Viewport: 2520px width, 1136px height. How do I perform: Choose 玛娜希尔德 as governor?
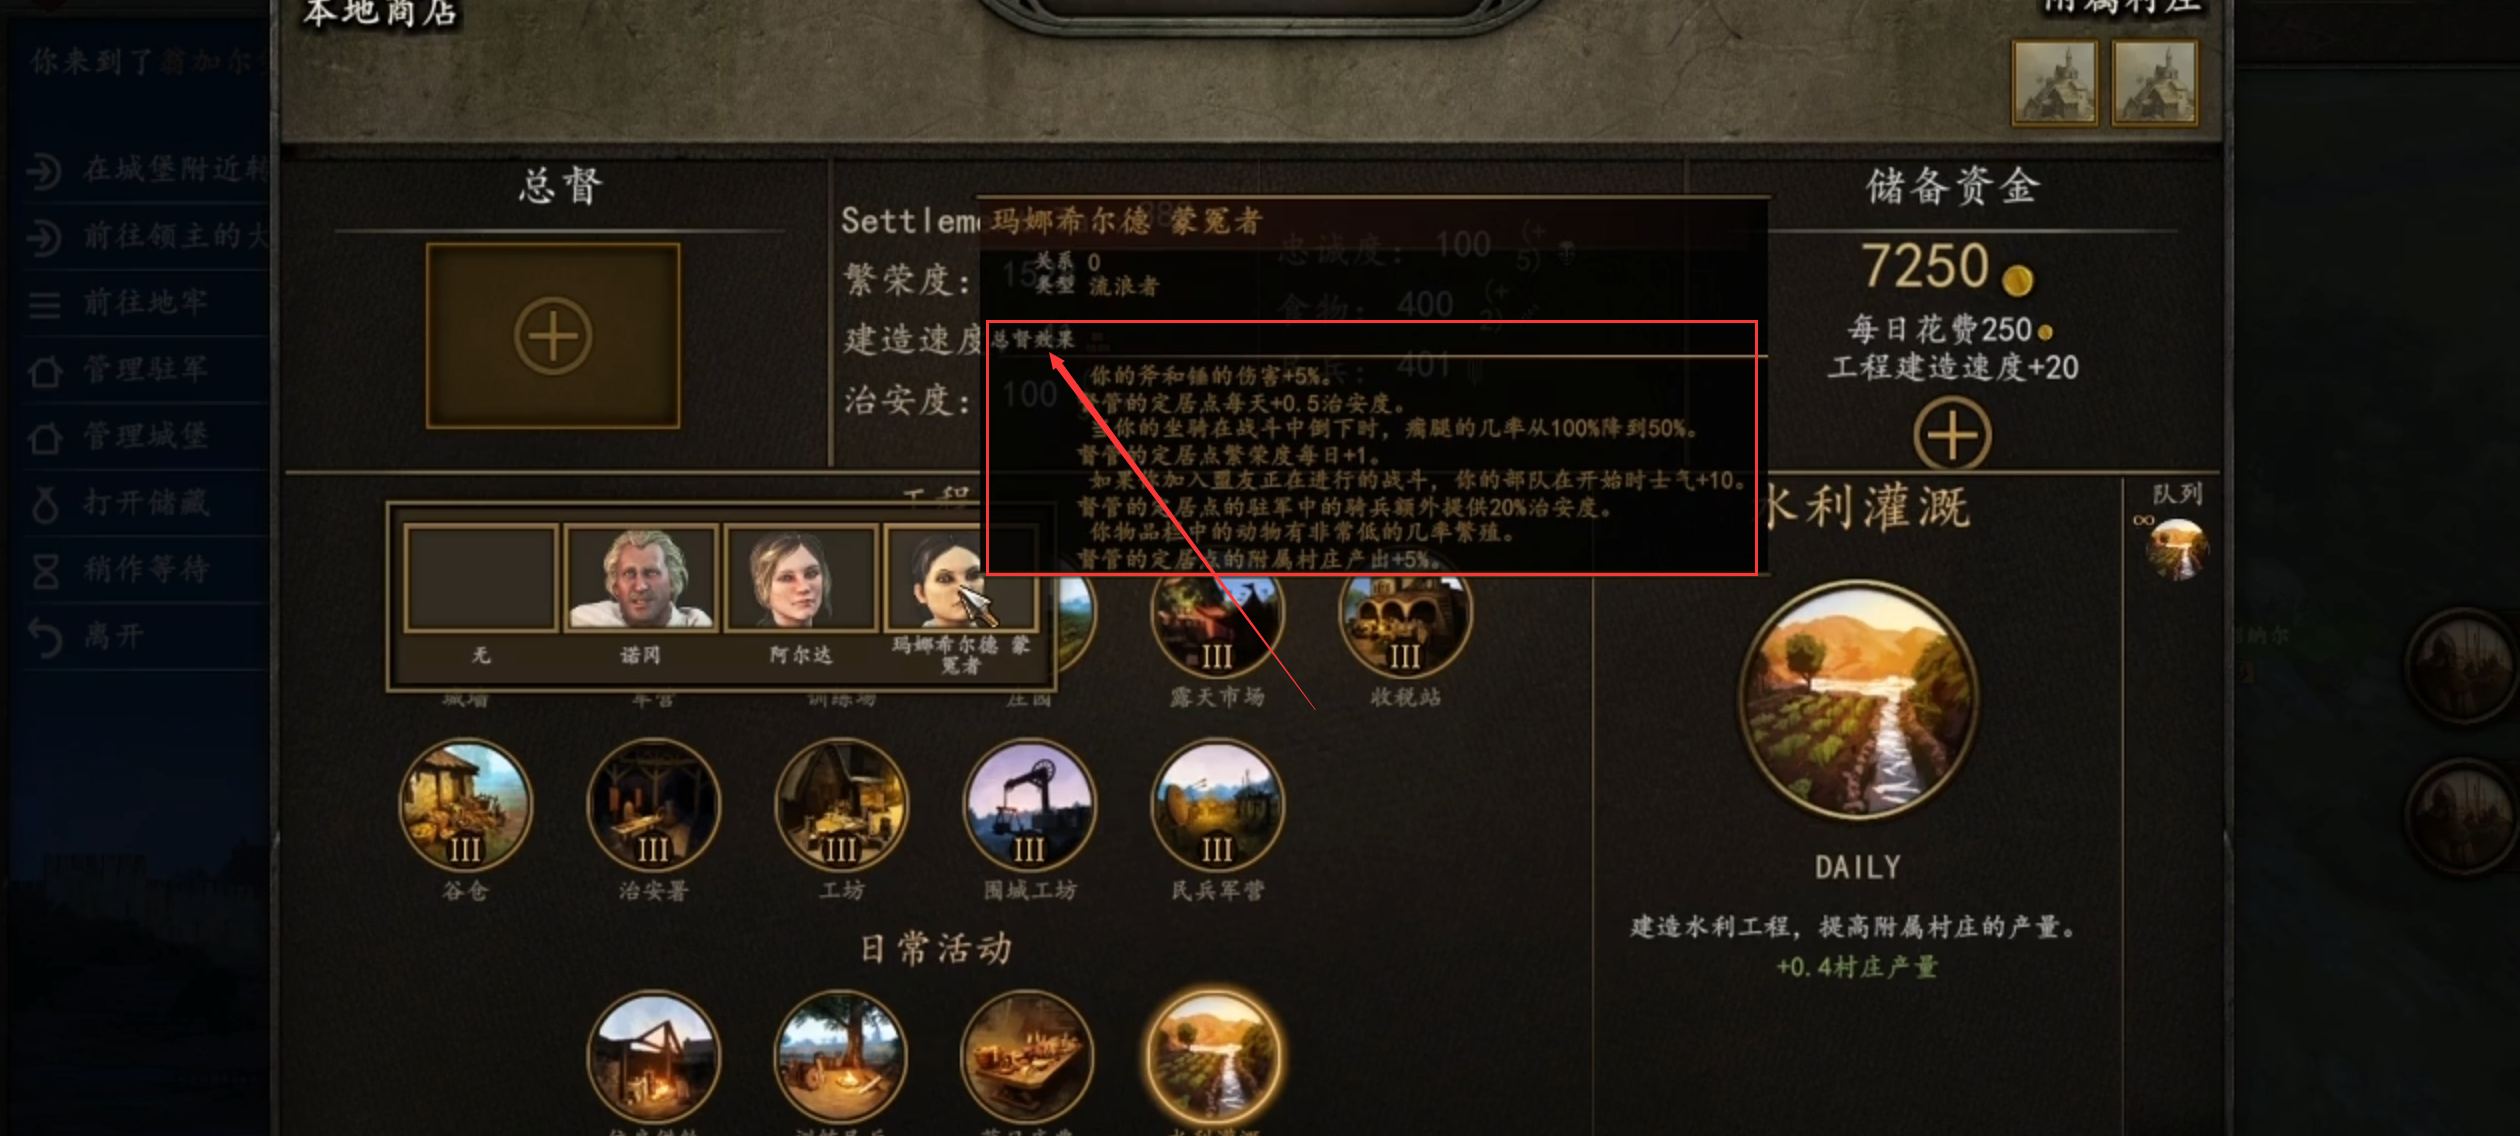point(960,579)
